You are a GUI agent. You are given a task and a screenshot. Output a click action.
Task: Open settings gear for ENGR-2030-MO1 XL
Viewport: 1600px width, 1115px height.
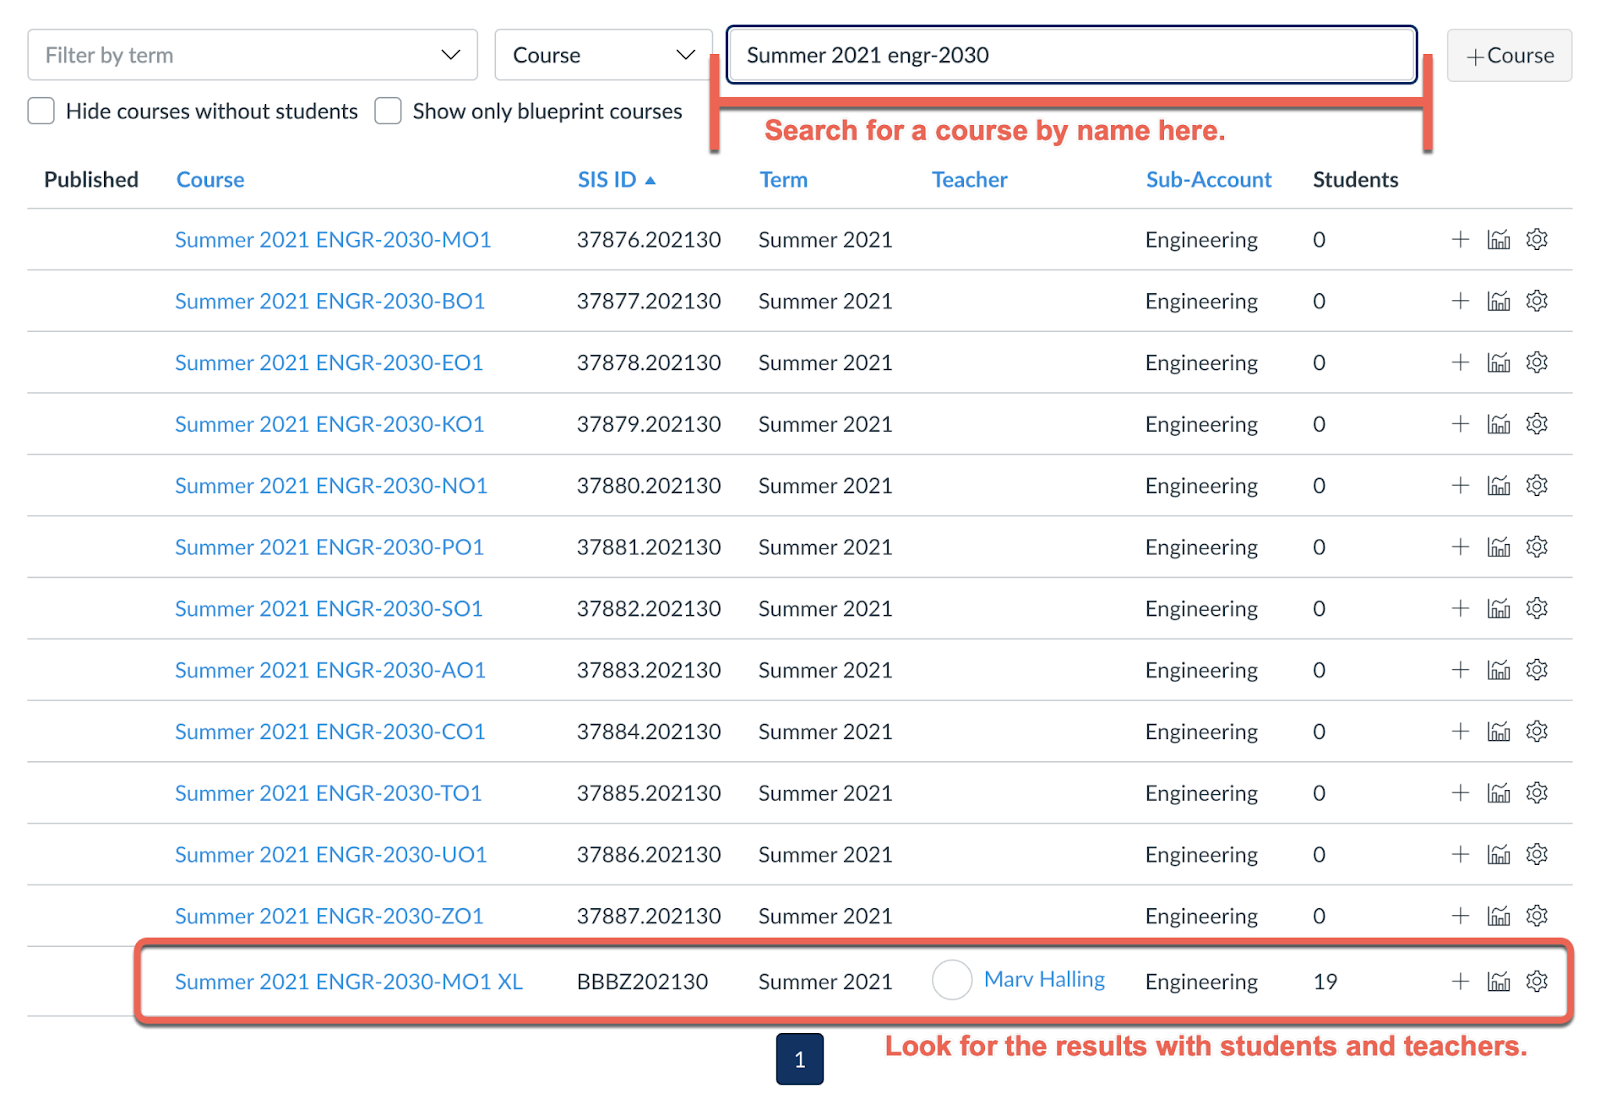1537,981
